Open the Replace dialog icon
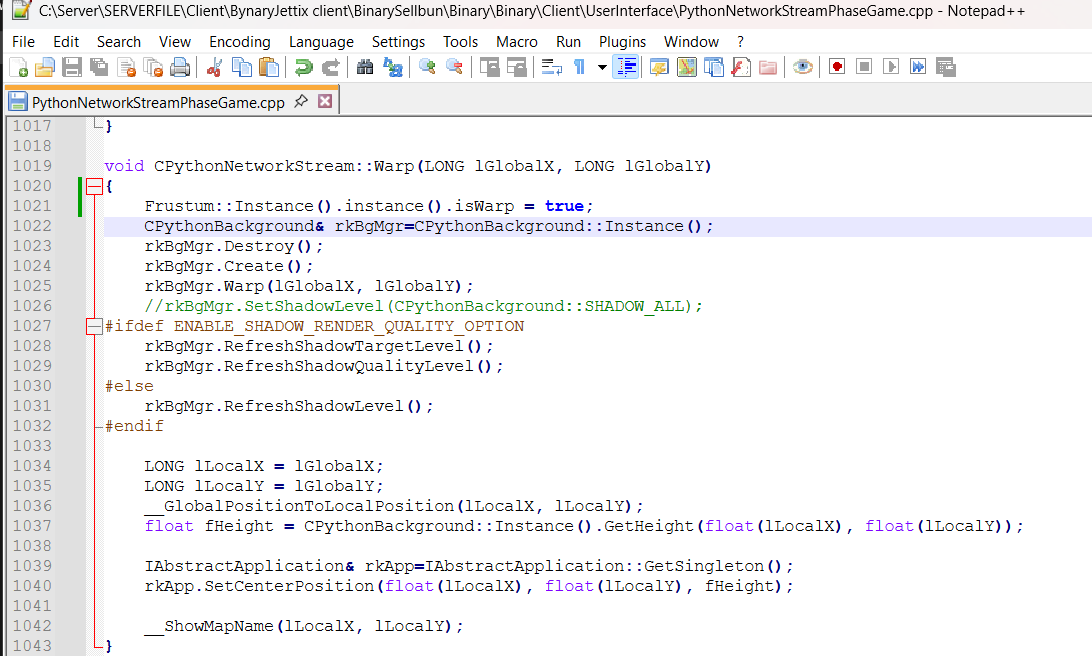1092x656 pixels. click(x=393, y=68)
